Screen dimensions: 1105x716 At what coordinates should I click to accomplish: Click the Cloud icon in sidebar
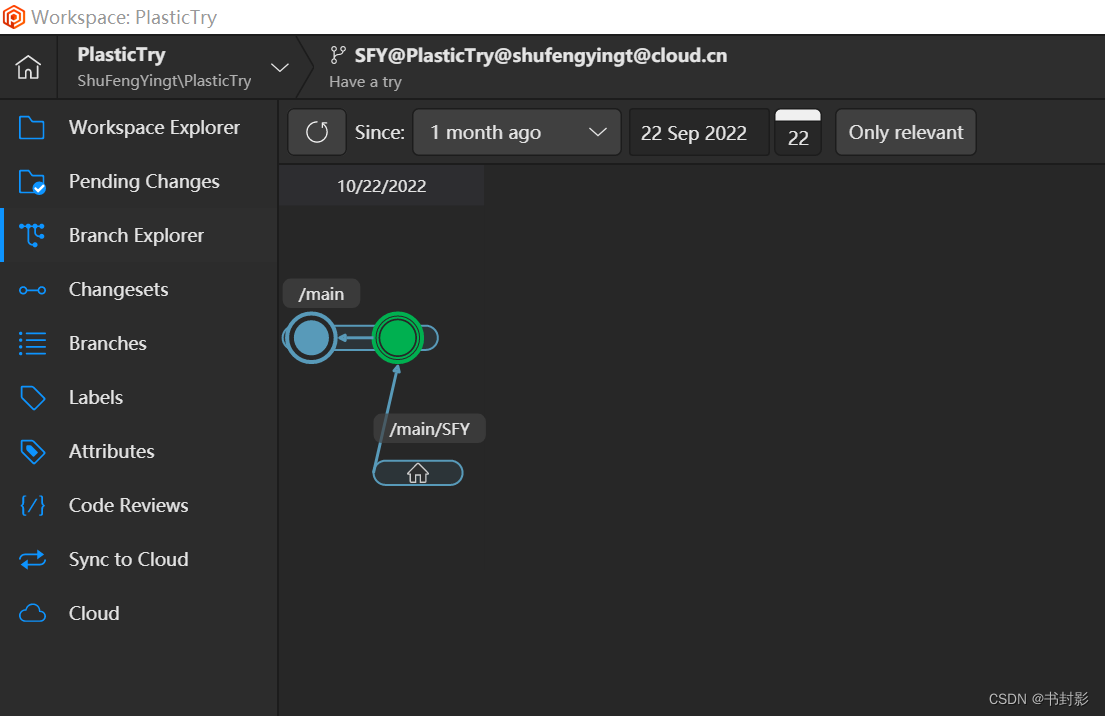[32, 613]
